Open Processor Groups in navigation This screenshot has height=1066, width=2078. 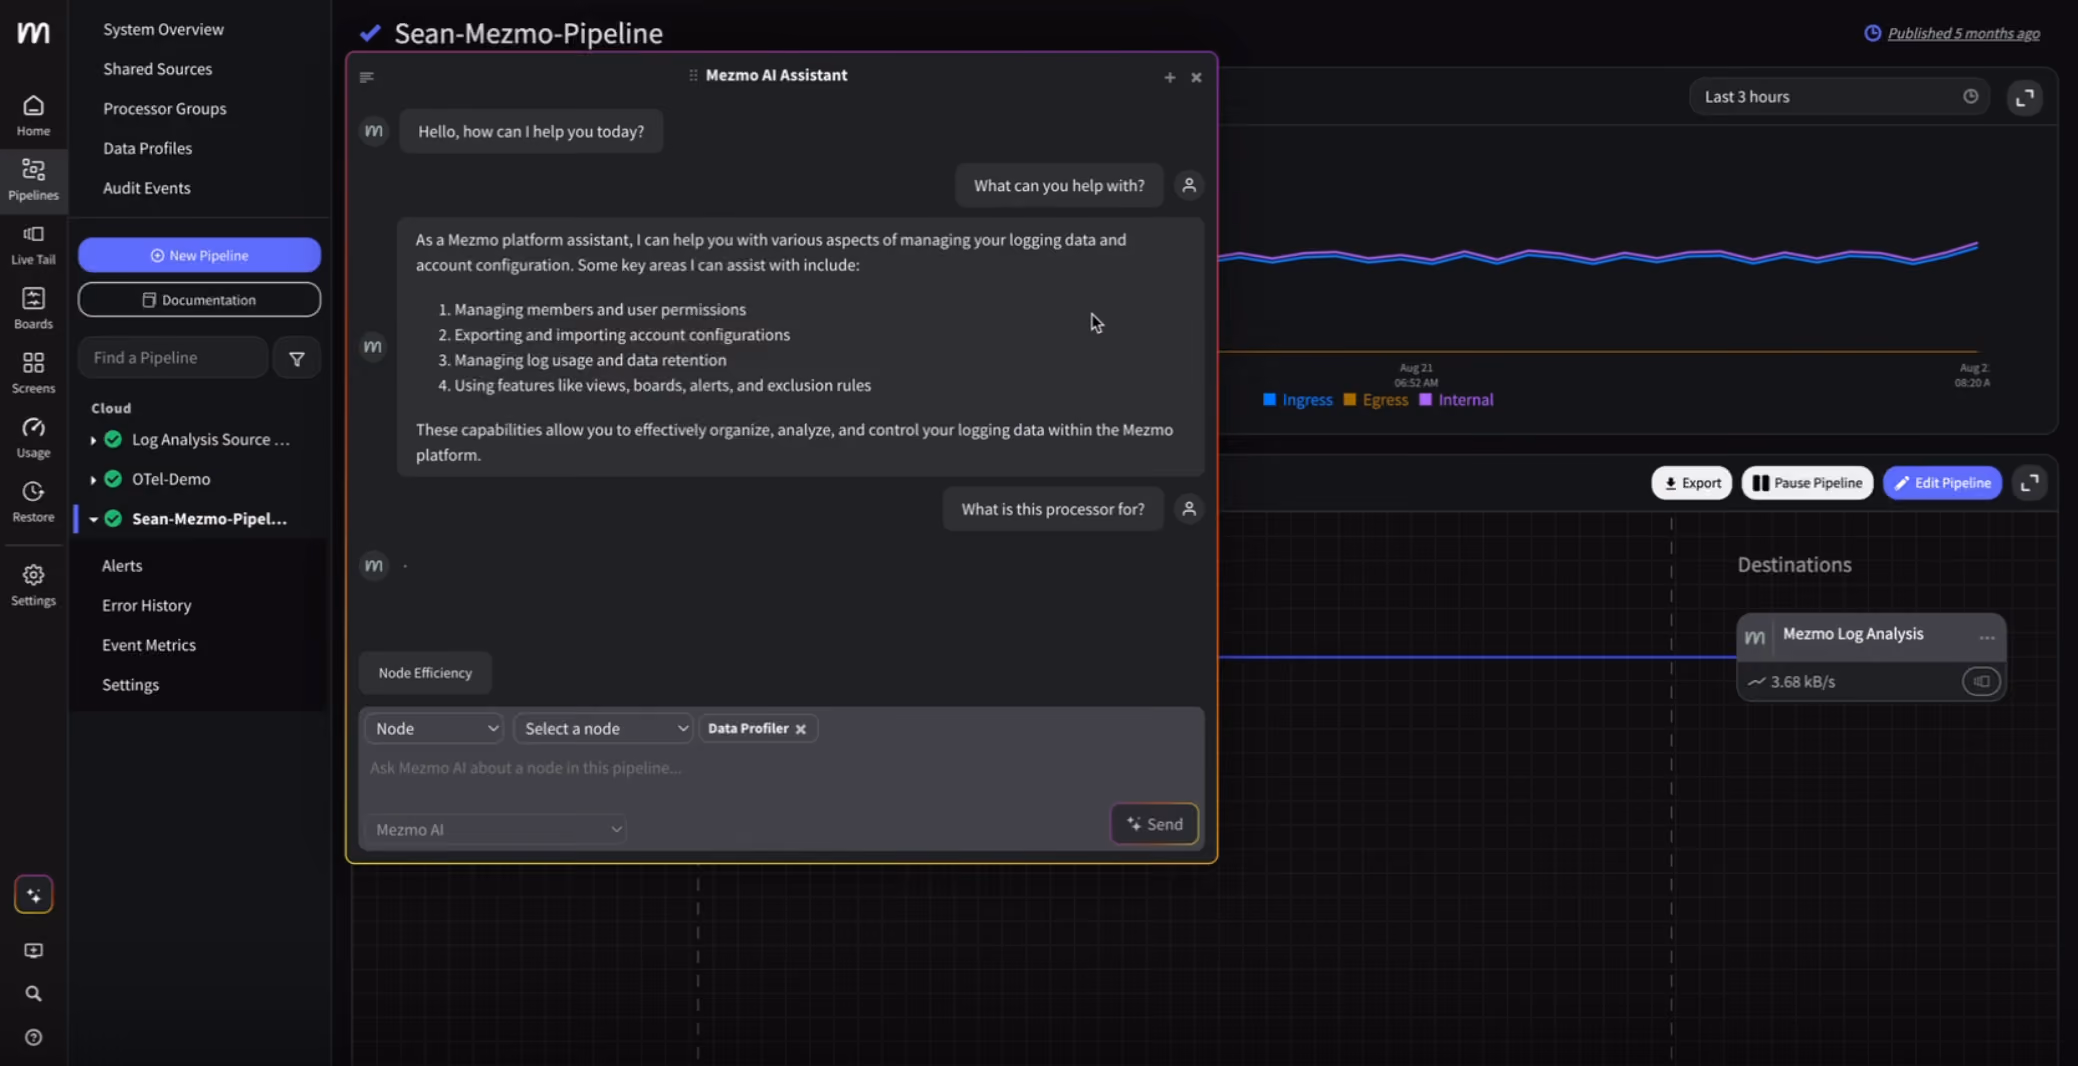pyautogui.click(x=165, y=108)
